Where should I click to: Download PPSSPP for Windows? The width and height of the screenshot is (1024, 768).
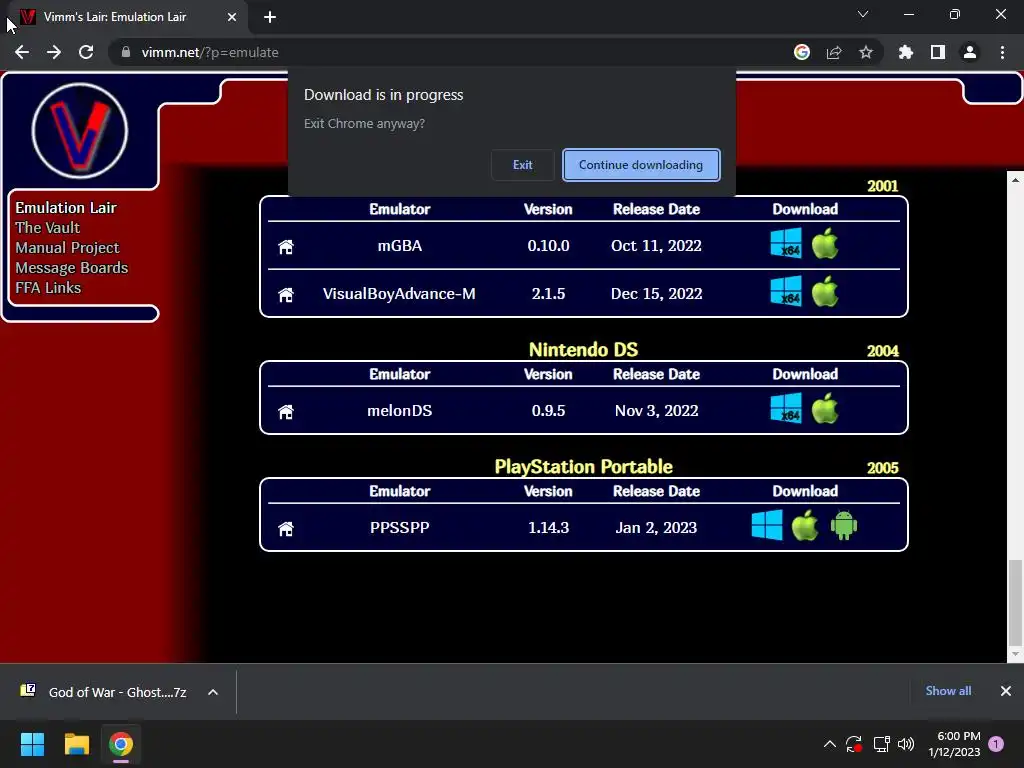(x=767, y=525)
